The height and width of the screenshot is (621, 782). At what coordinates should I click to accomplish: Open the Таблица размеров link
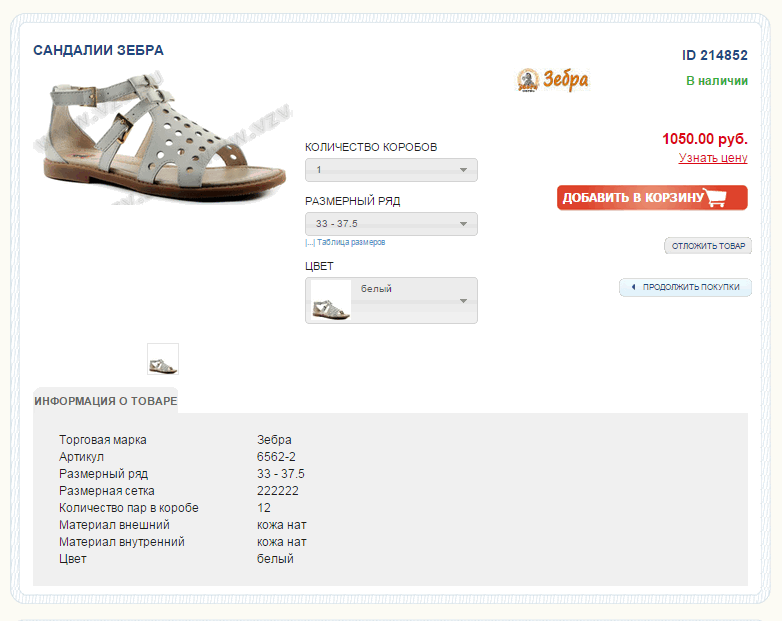tap(348, 242)
